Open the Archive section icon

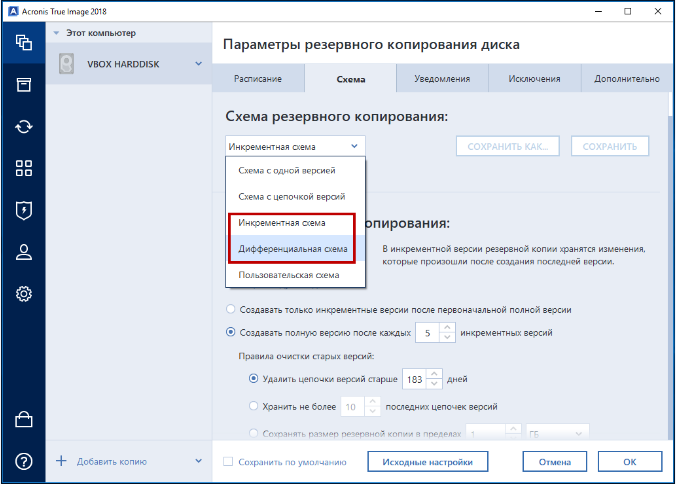[x=24, y=84]
